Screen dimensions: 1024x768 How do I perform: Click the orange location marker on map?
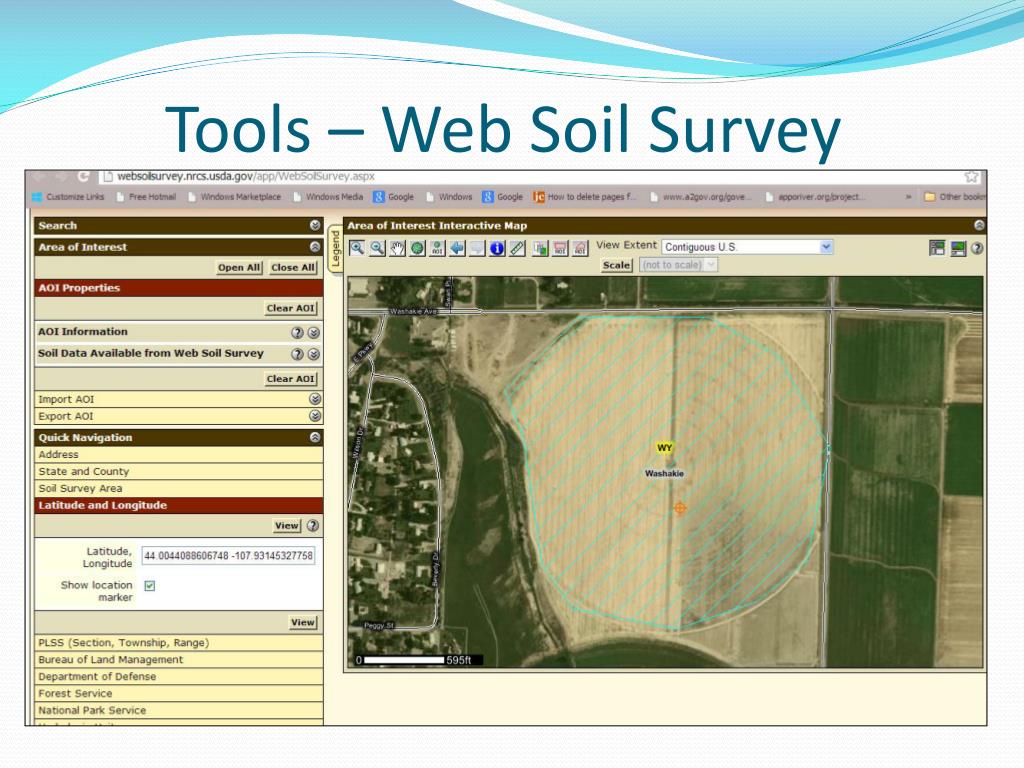[x=680, y=508]
